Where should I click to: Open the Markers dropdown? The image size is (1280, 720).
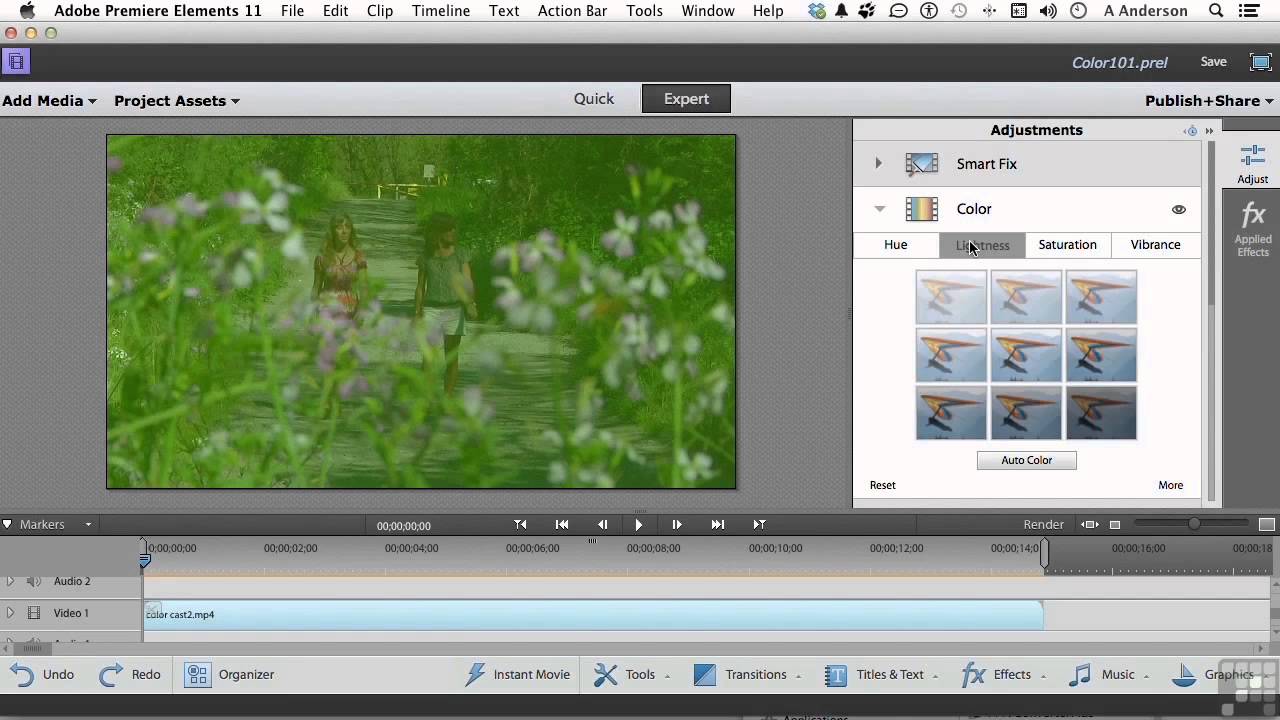tap(88, 525)
